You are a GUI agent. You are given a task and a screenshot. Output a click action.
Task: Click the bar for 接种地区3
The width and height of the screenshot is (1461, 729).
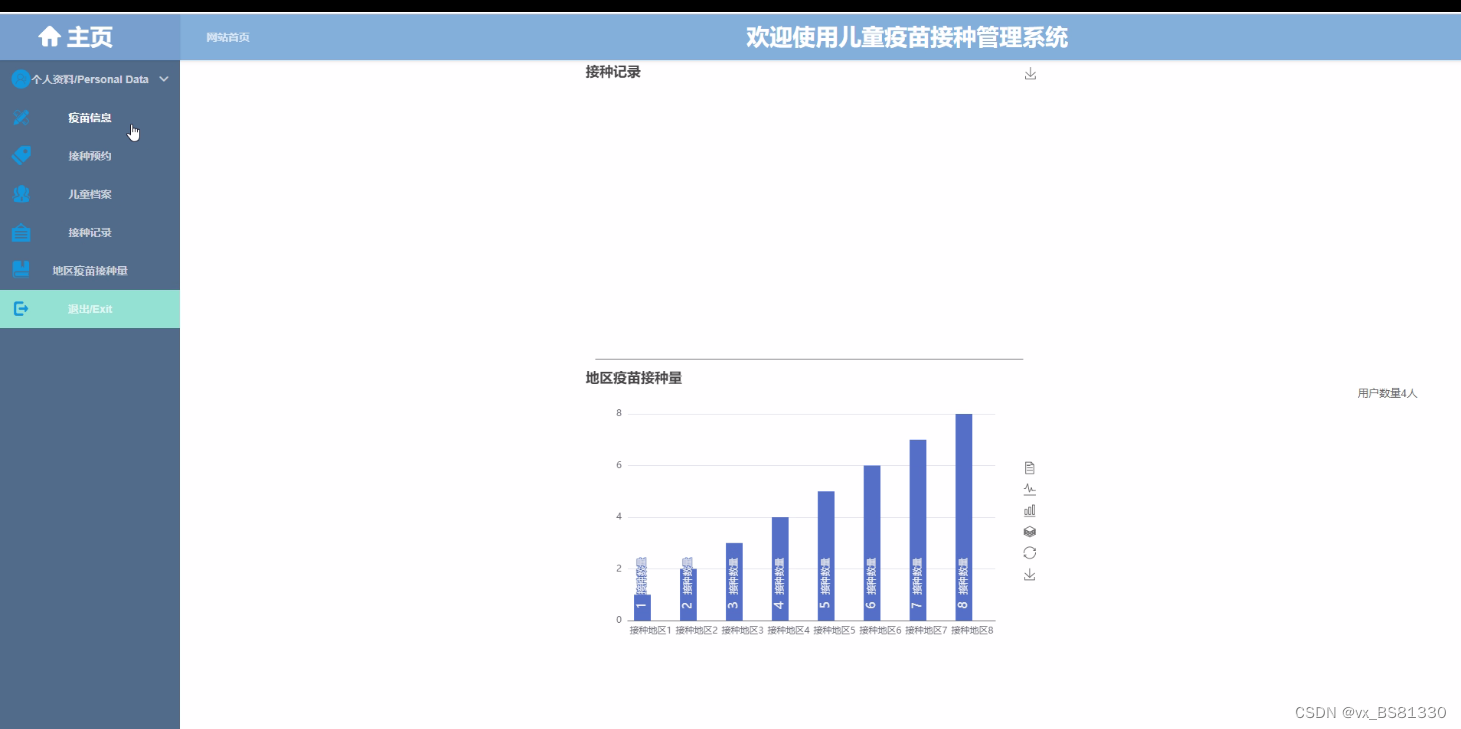(x=734, y=581)
